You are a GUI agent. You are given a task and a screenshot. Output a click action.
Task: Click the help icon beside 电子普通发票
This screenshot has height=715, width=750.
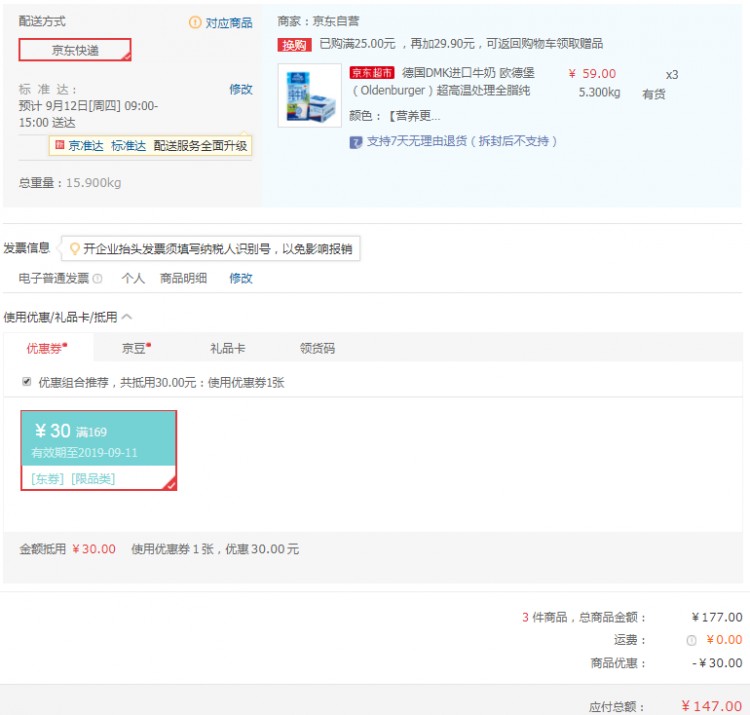[98, 278]
